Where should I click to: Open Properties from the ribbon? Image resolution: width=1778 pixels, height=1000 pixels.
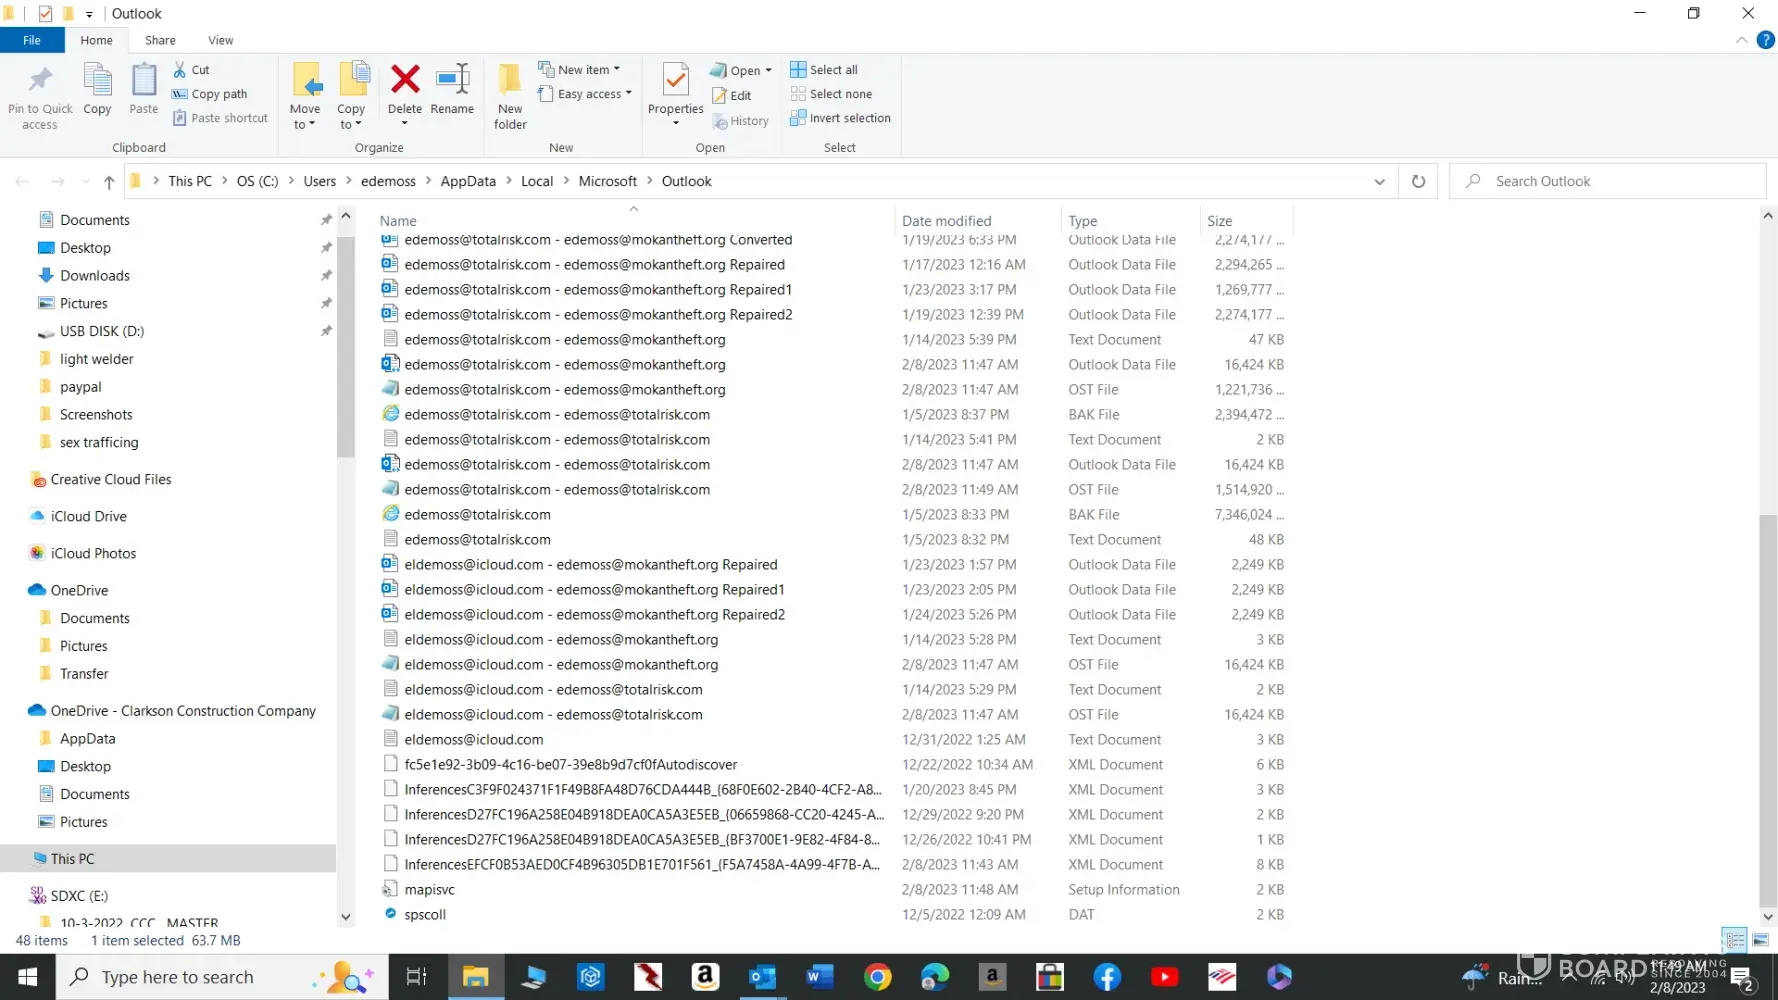tap(675, 90)
